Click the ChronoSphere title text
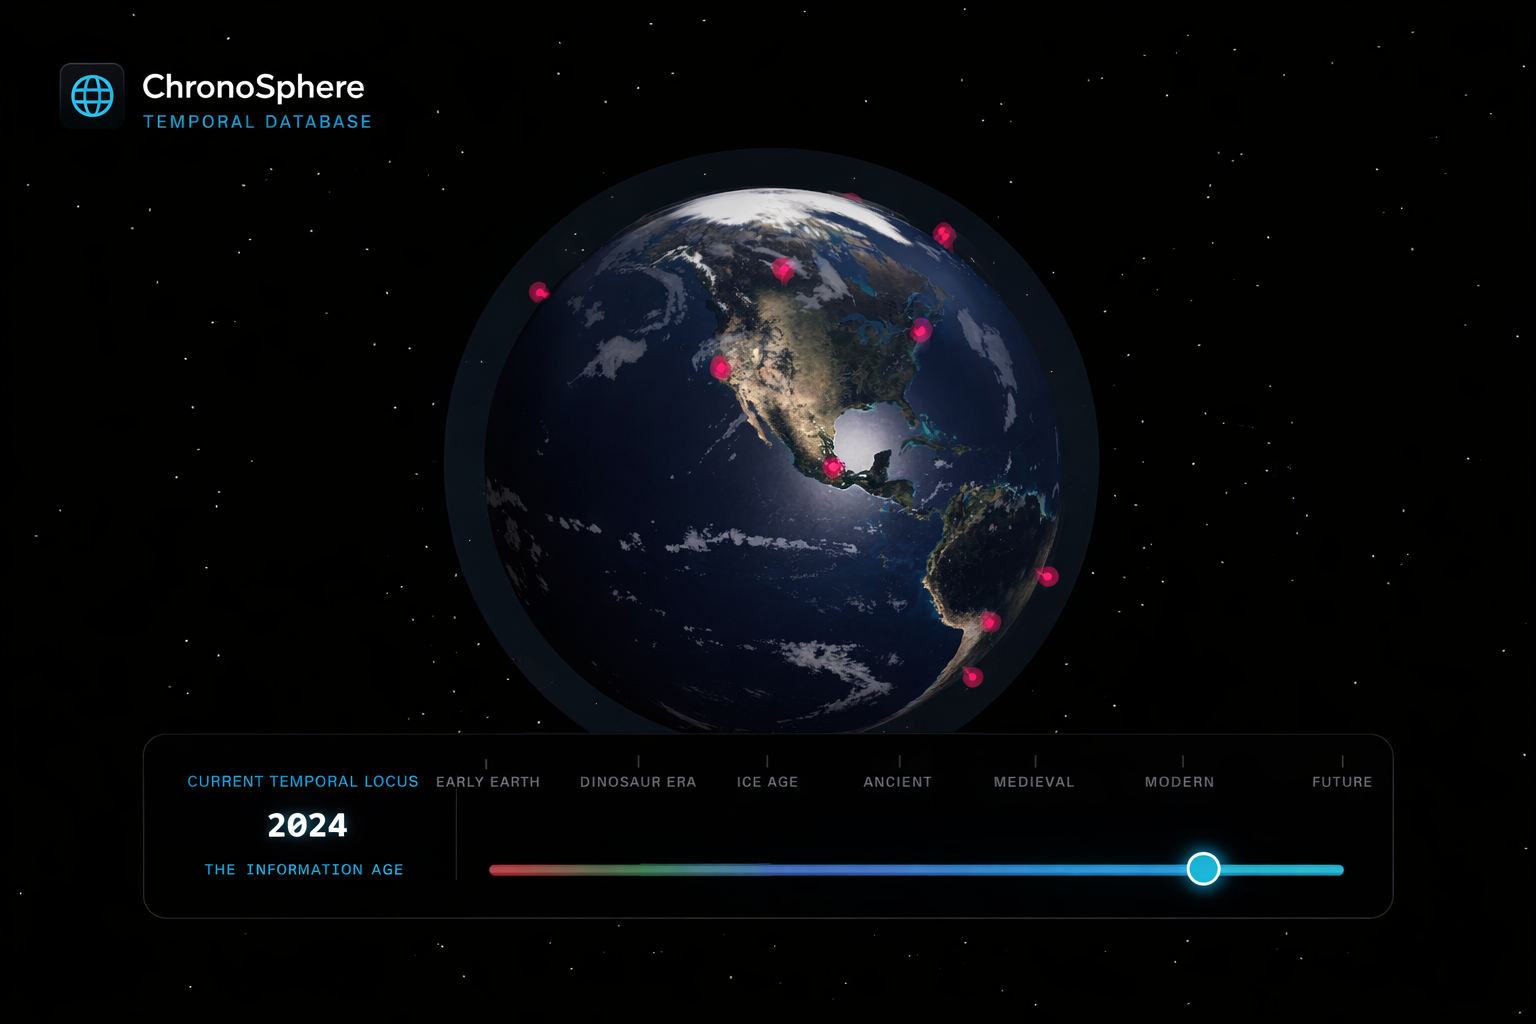 tap(253, 87)
